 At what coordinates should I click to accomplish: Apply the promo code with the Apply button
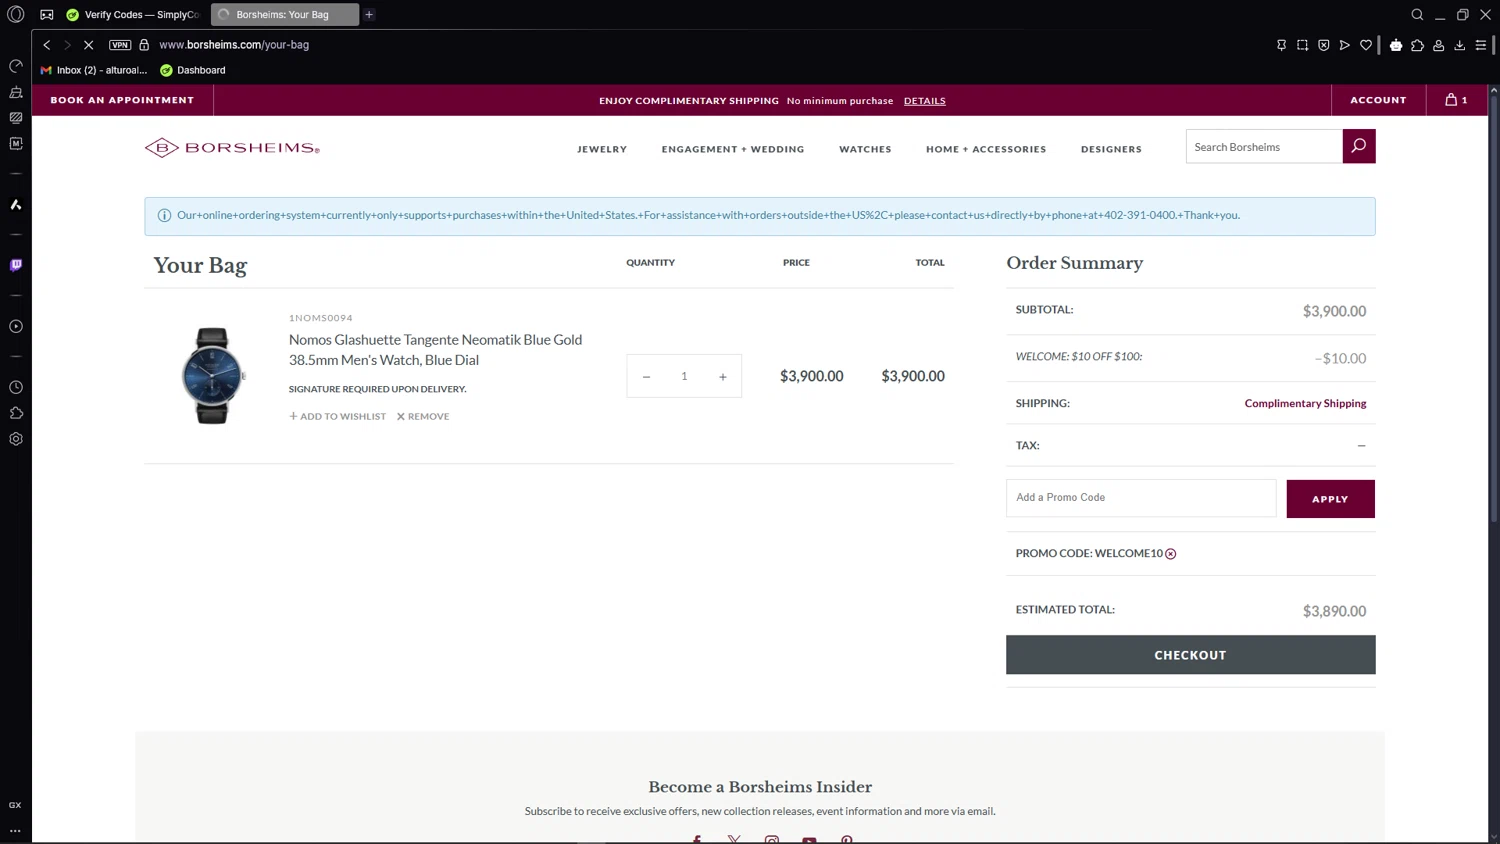(1330, 499)
